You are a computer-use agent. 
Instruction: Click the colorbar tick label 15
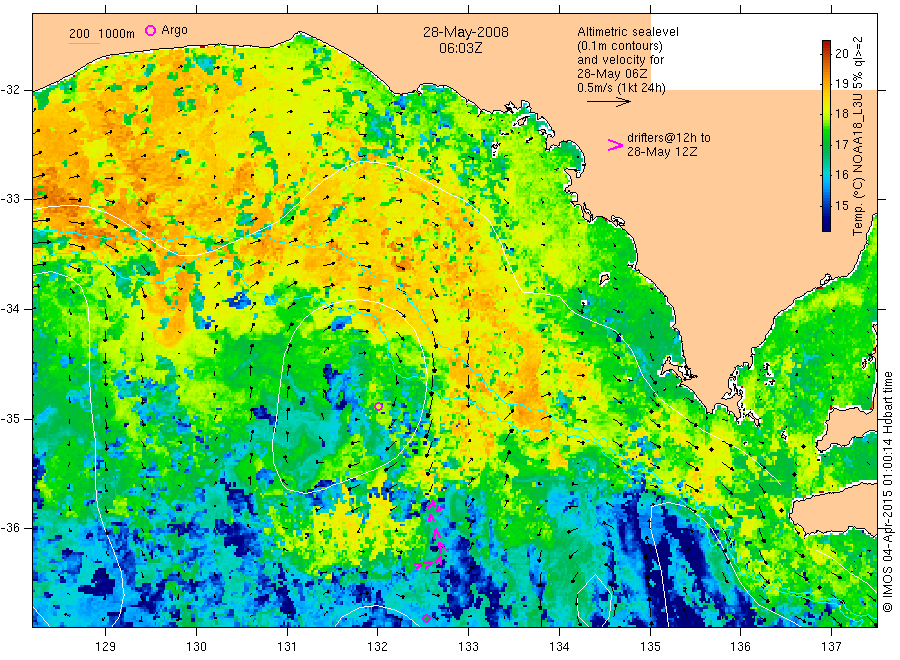841,205
